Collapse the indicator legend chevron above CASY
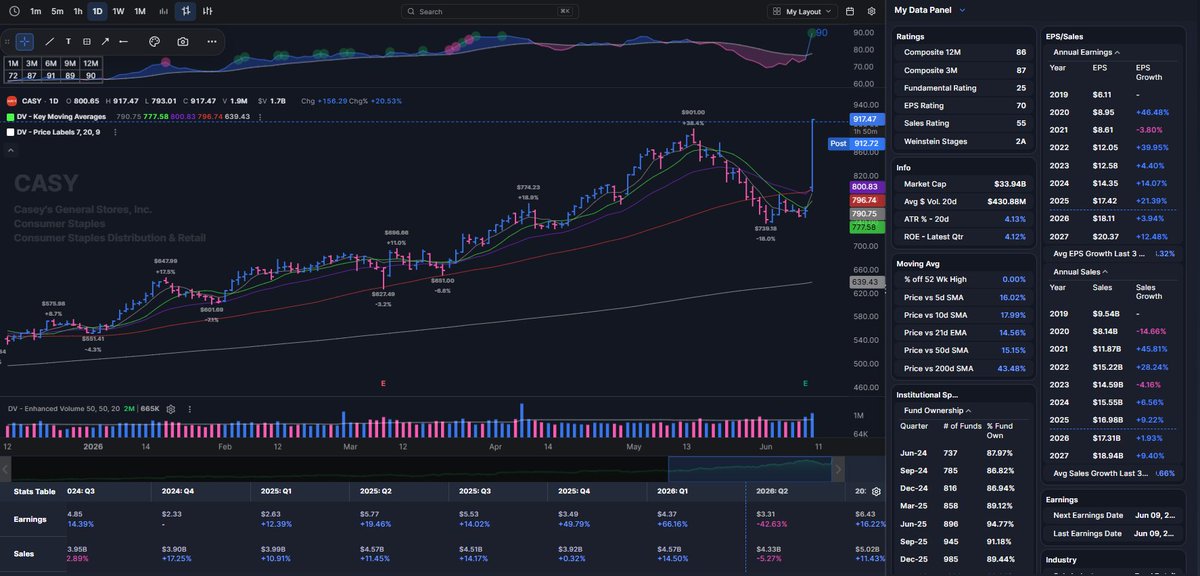Image resolution: width=1200 pixels, height=576 pixels. [x=11, y=150]
